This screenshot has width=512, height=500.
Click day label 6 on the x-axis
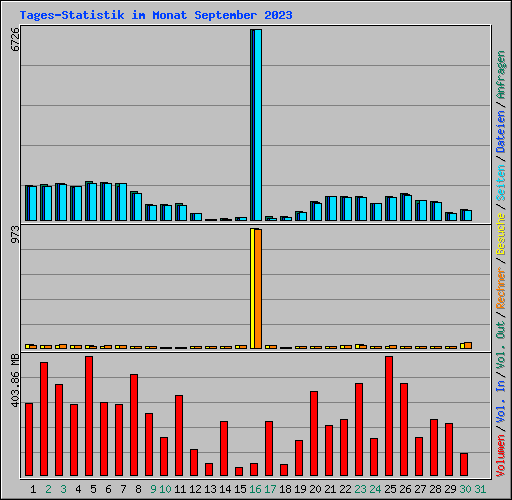pyautogui.click(x=108, y=489)
